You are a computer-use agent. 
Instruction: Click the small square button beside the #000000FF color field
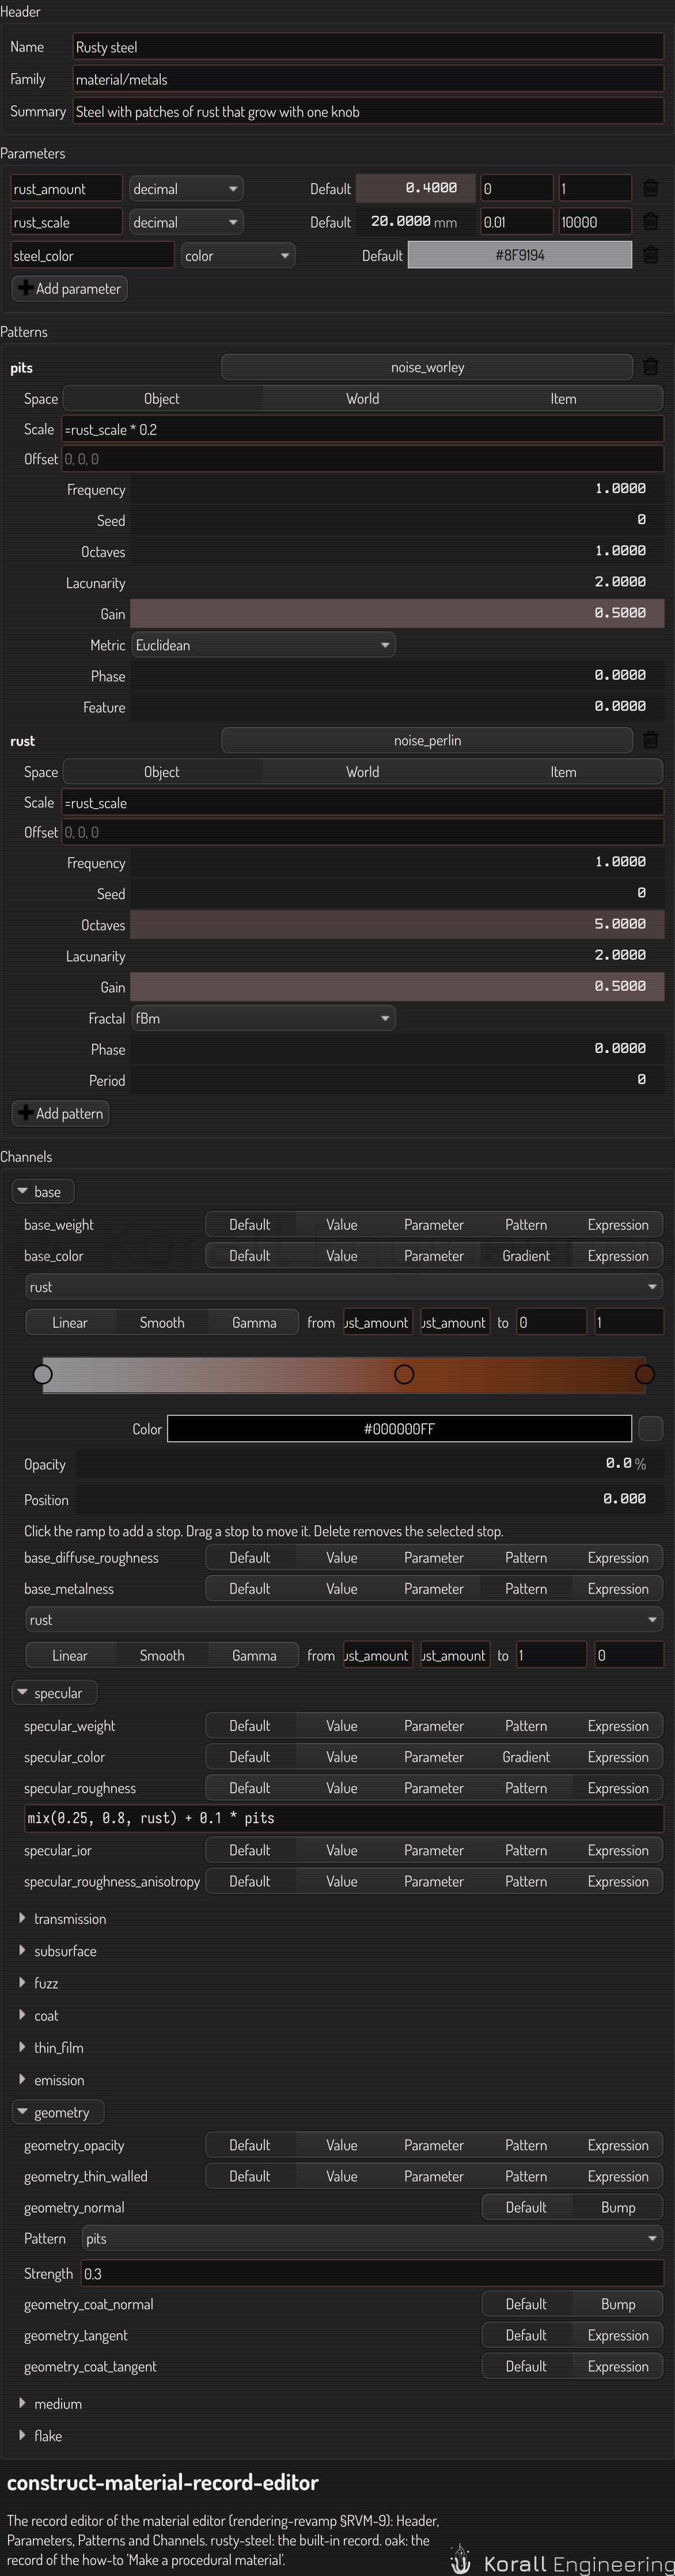[x=650, y=1428]
